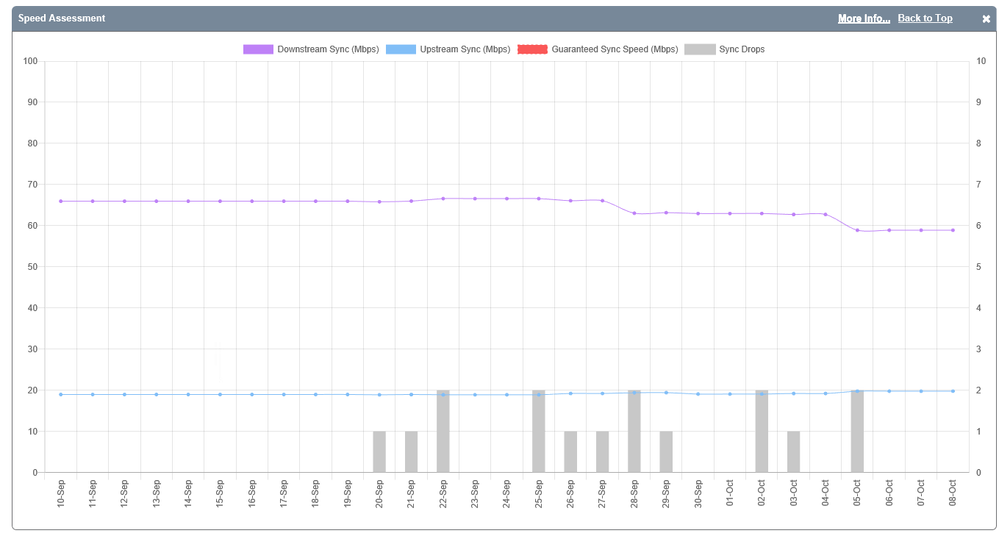Click the Back to Top link
999x542 pixels.
pyautogui.click(x=924, y=19)
